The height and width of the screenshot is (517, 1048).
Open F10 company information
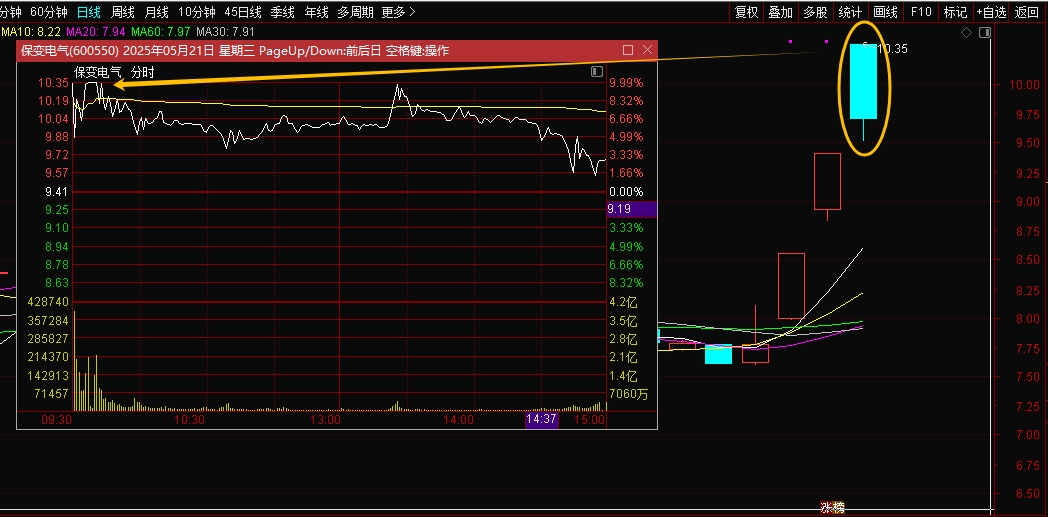pyautogui.click(x=920, y=12)
